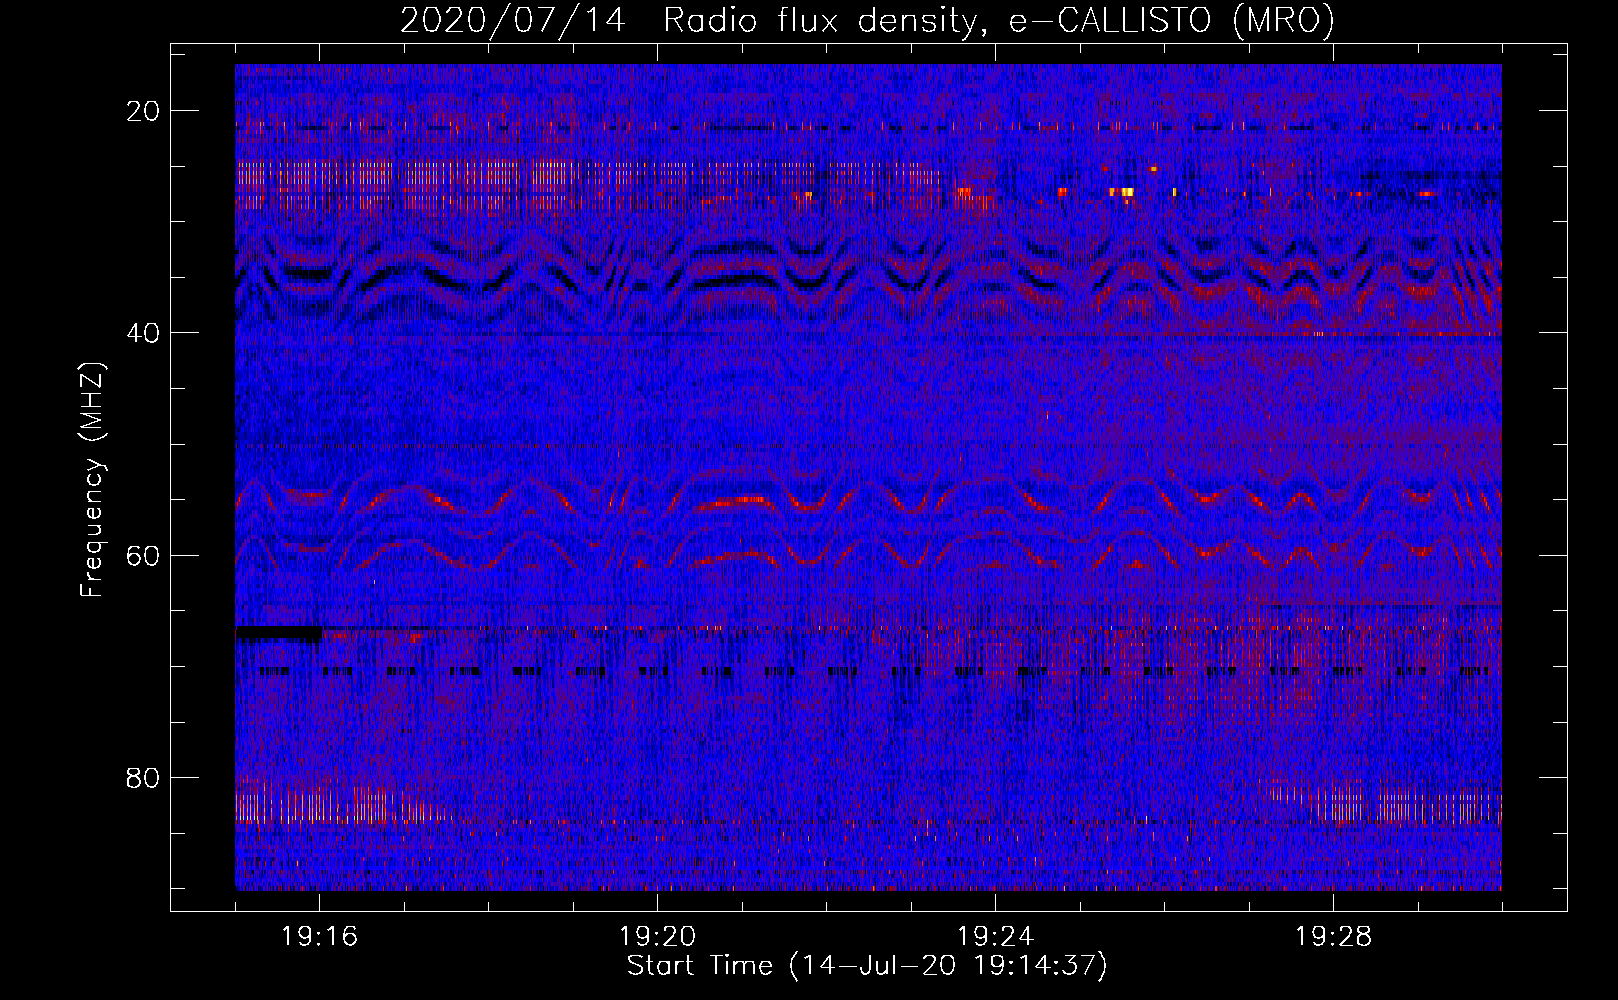Click the '19:20' time tick label
The width and height of the screenshot is (1618, 1000).
click(657, 937)
